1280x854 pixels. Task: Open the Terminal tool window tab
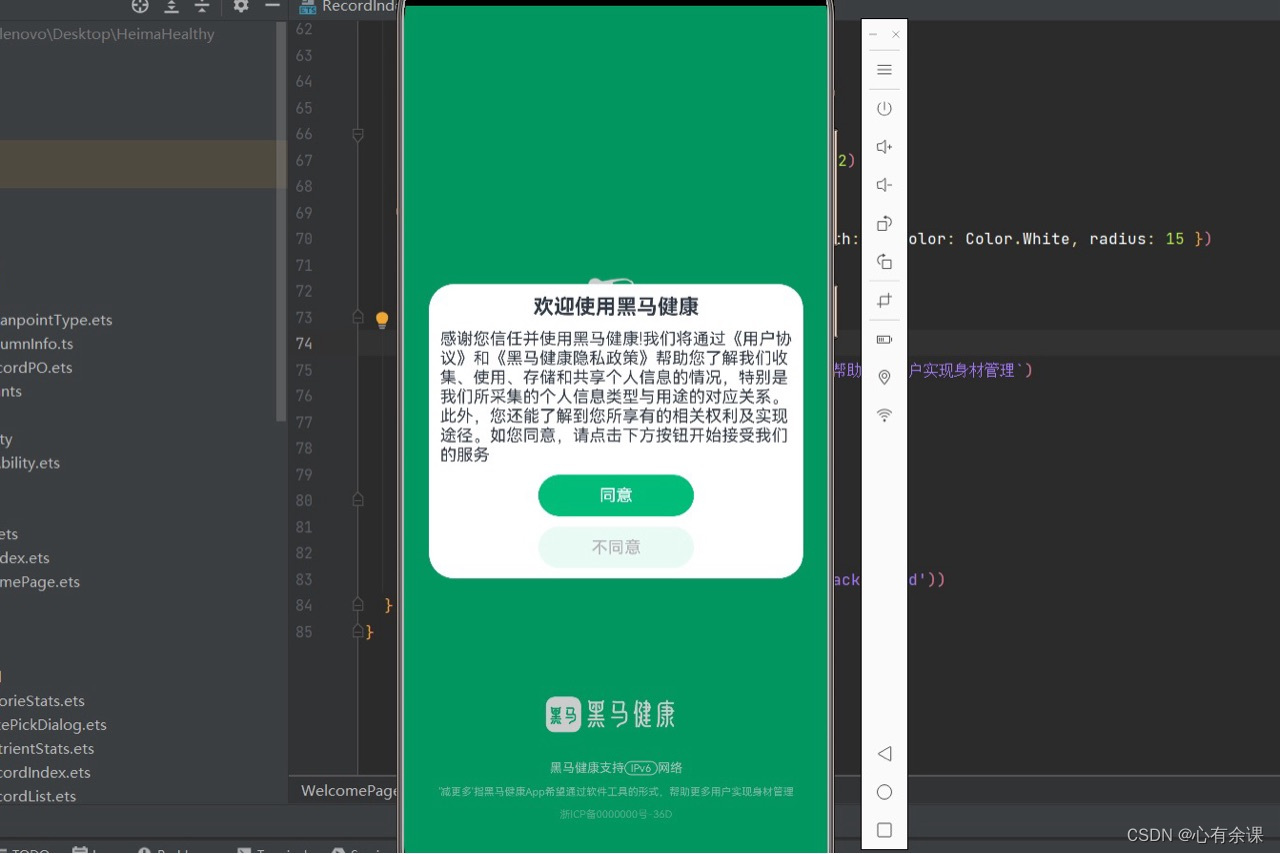click(273, 850)
